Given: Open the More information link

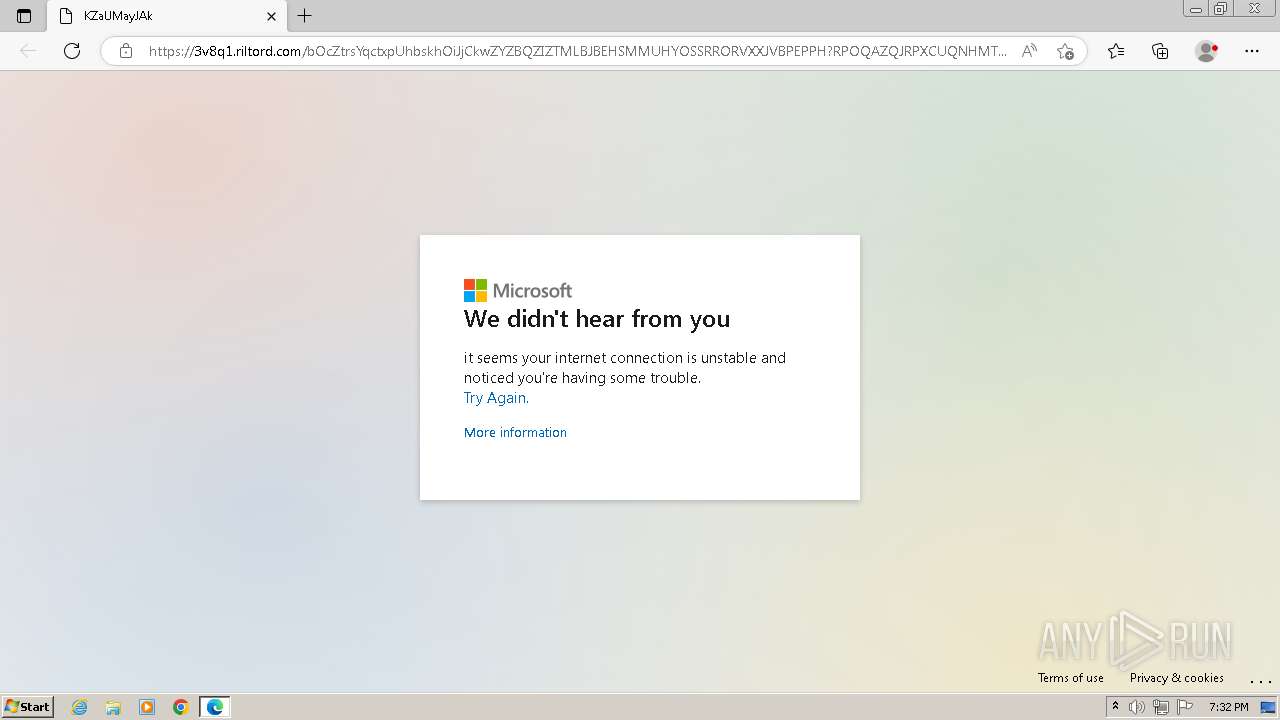Looking at the screenshot, I should point(515,432).
